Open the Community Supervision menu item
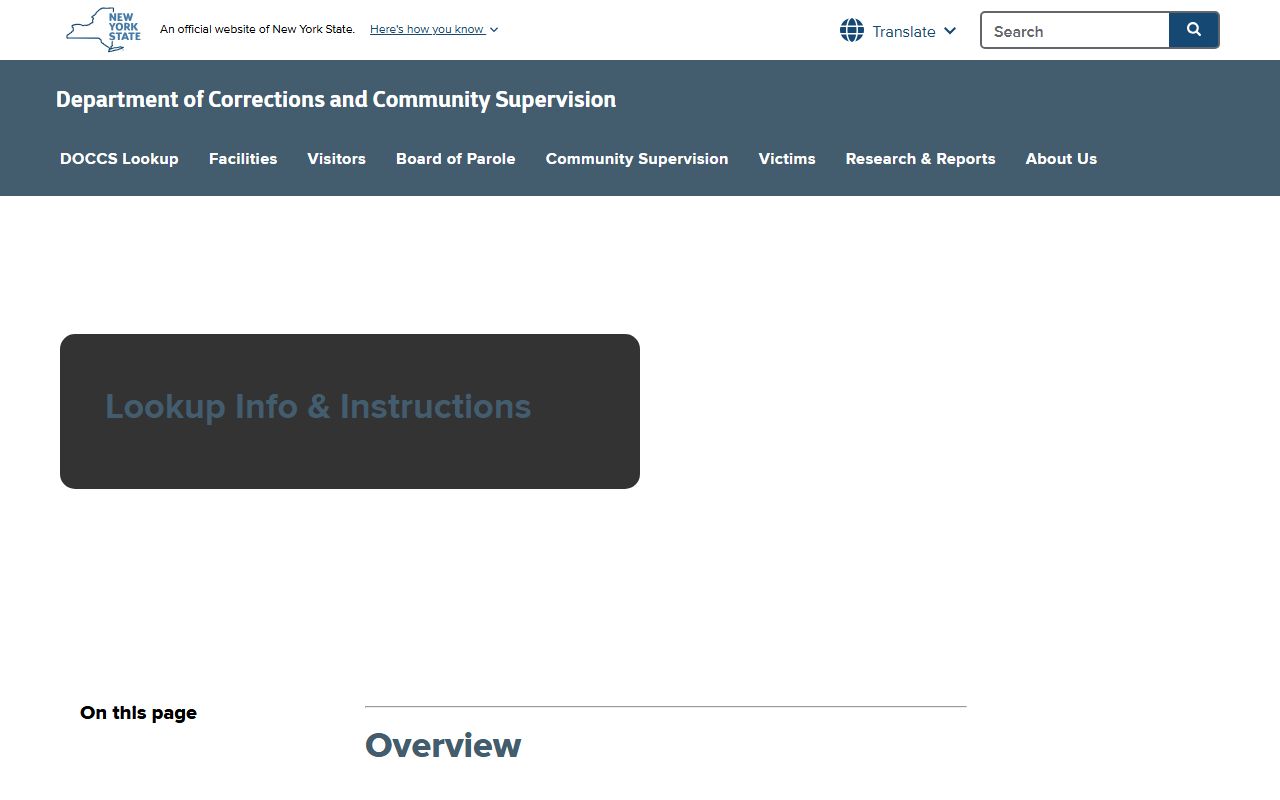The width and height of the screenshot is (1280, 800). (637, 158)
